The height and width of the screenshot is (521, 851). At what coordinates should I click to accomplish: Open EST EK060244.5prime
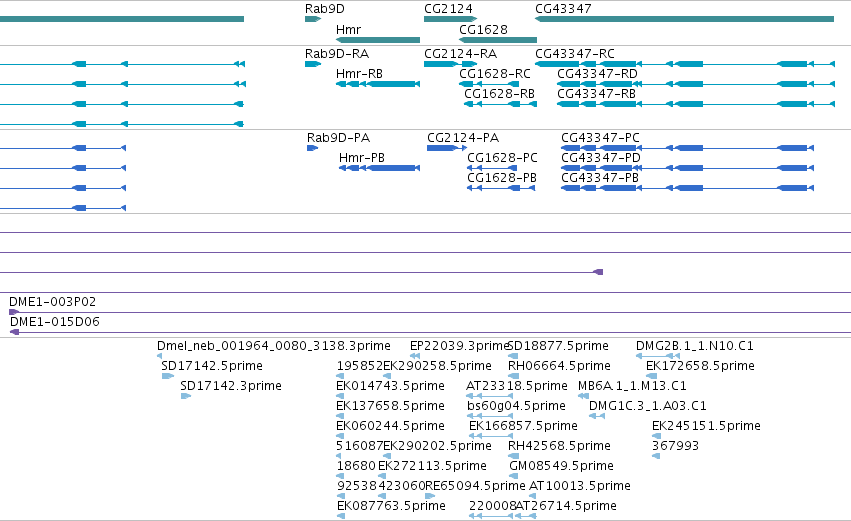[390, 427]
